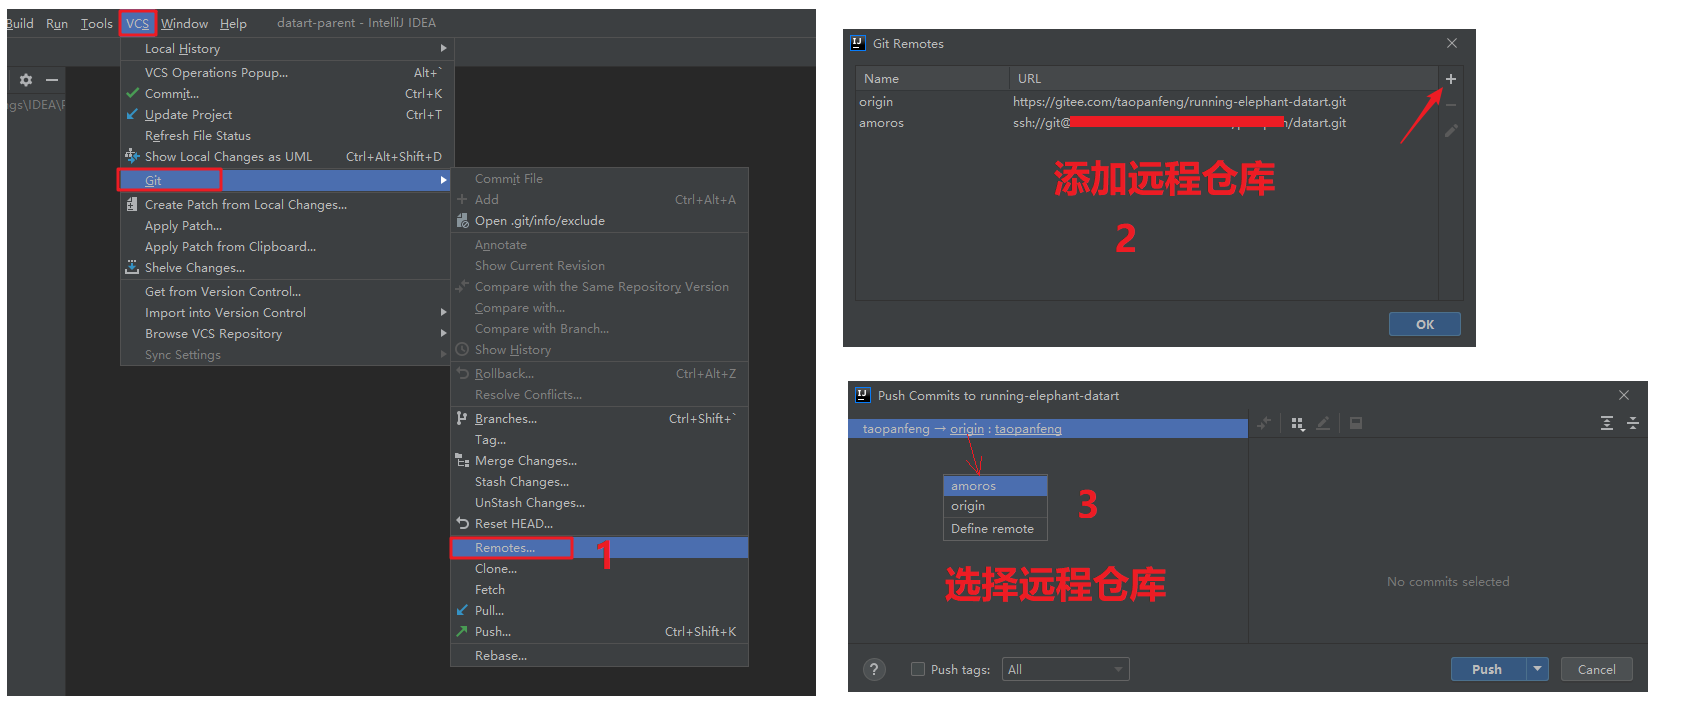Select Apply Patch from Clipboard
Screen dimensions: 1682x728
coord(286,246)
